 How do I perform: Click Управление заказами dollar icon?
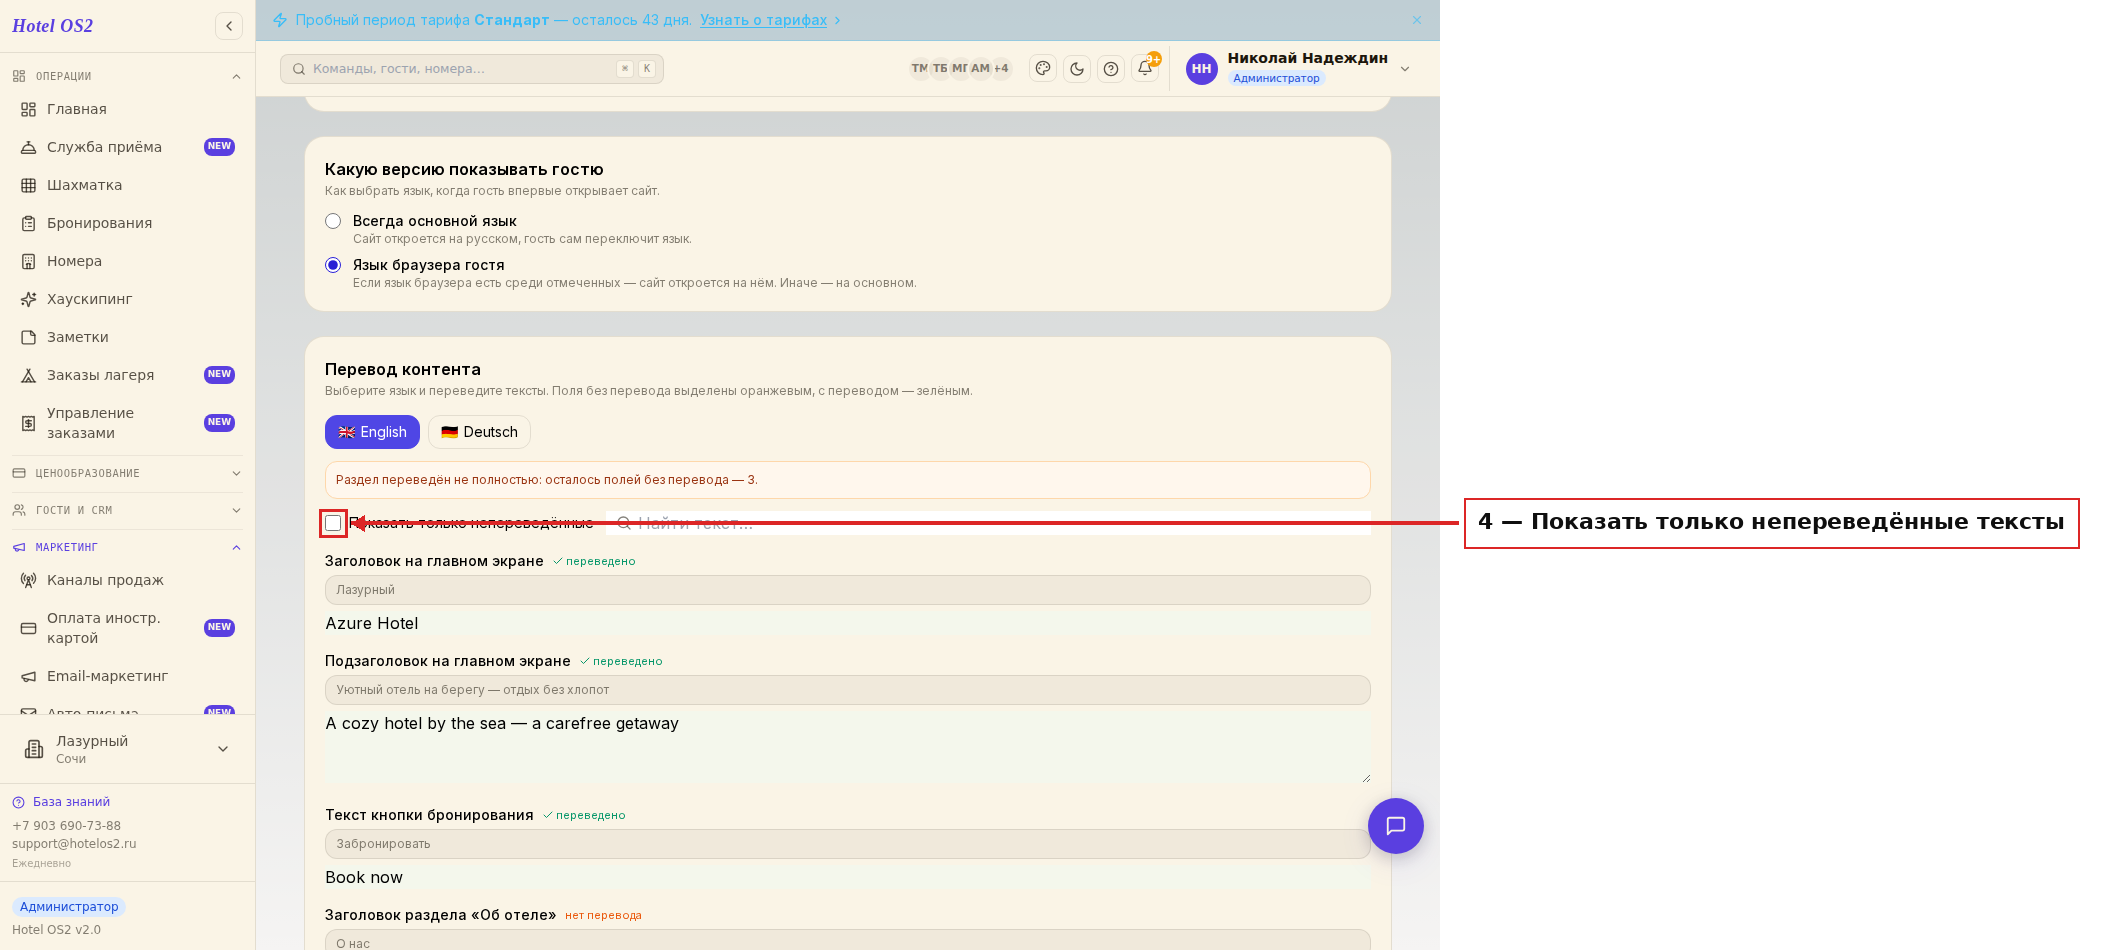tap(29, 423)
